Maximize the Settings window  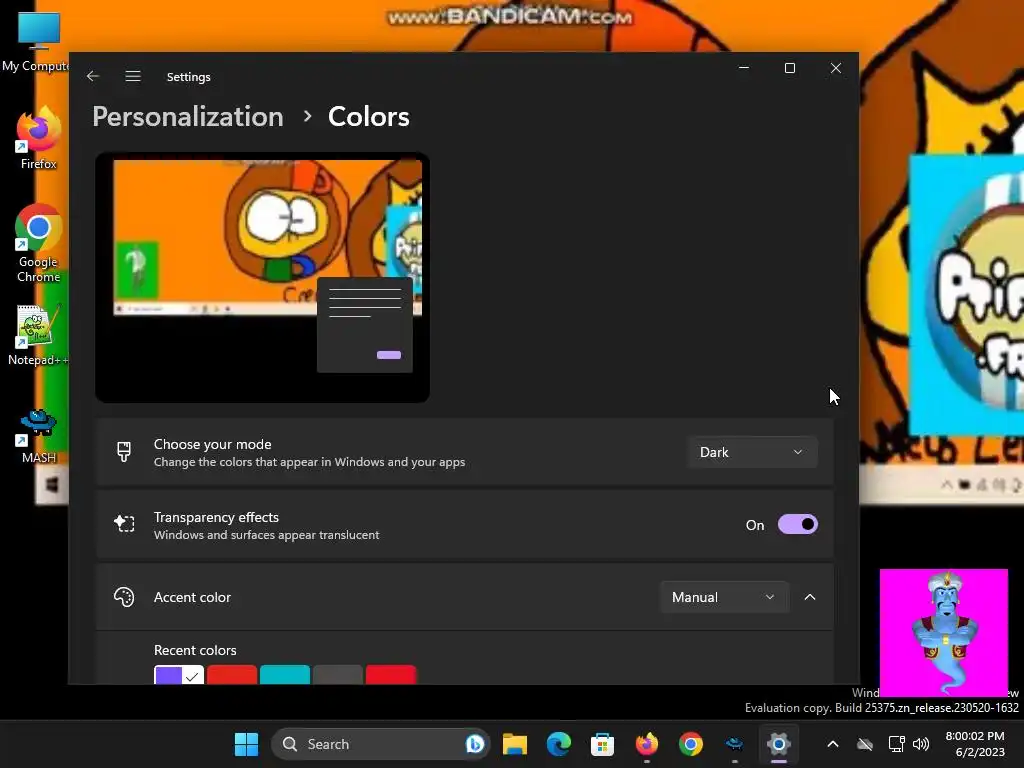(x=790, y=68)
